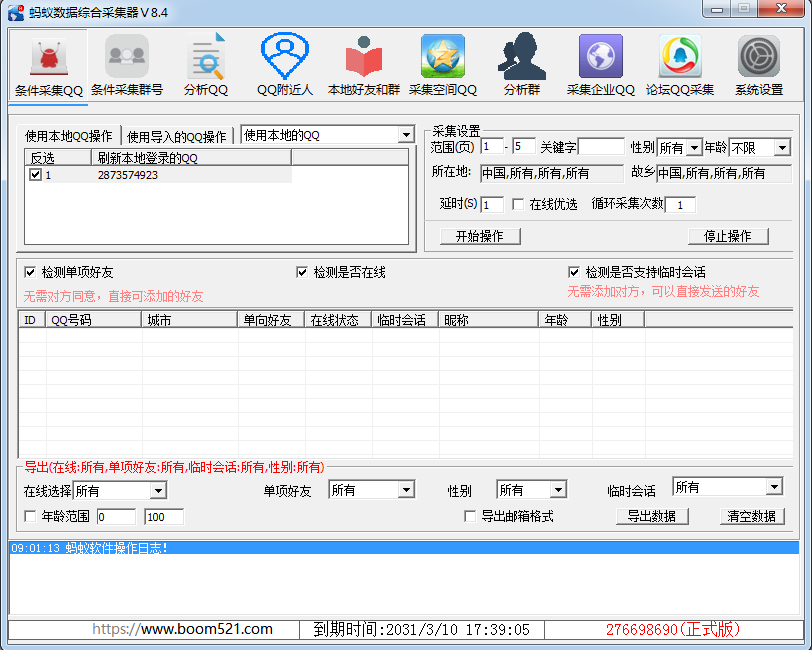Viewport: 812px width, 650px height.
Task: Click the 故乡 hometown field
Action: [x=724, y=173]
